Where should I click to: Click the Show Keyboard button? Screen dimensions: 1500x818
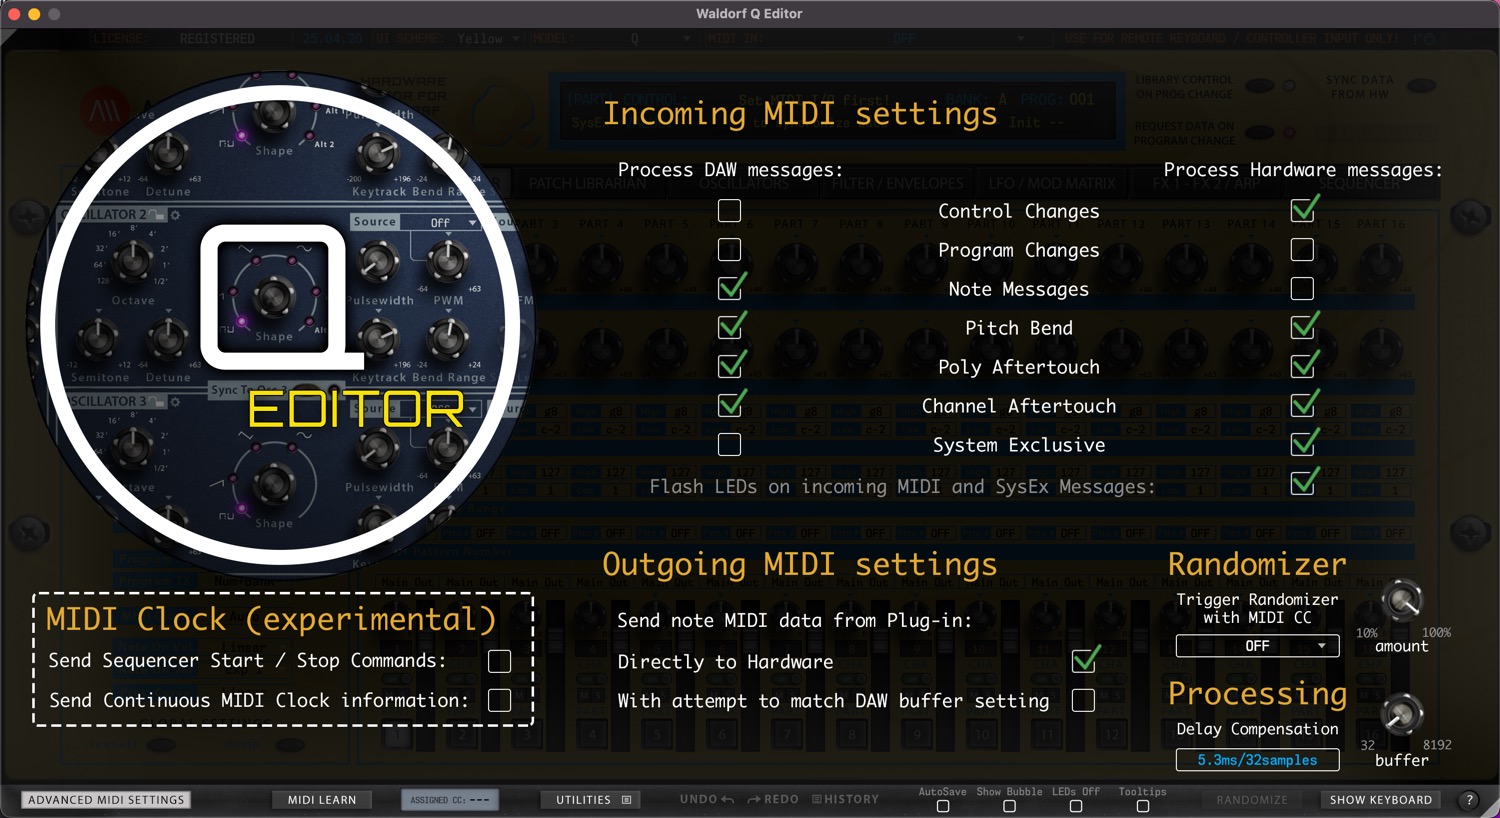(1381, 800)
